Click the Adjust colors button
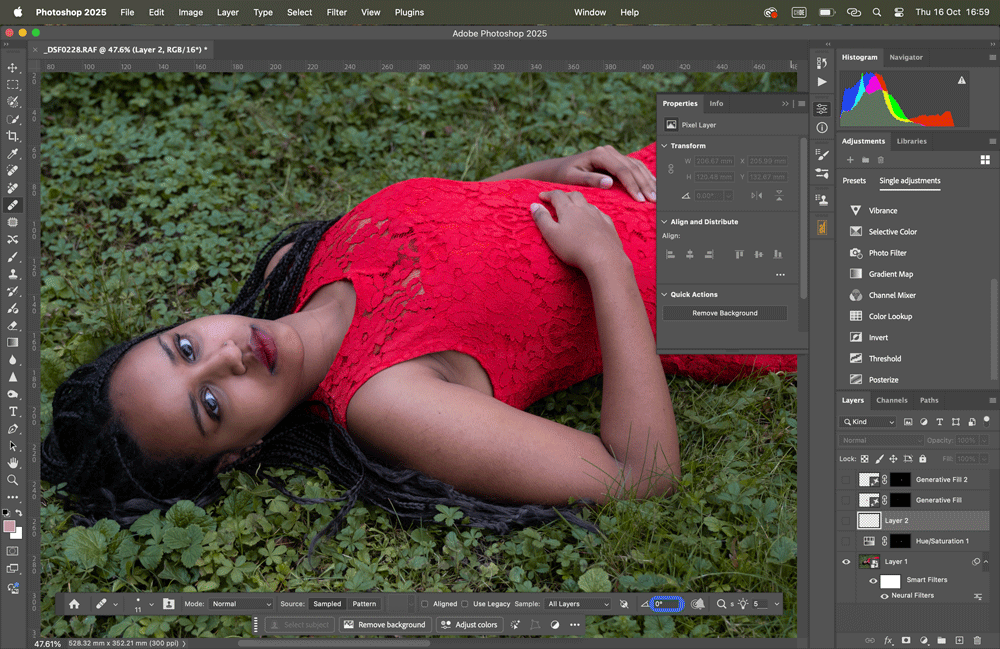This screenshot has width=1000, height=649. (469, 625)
